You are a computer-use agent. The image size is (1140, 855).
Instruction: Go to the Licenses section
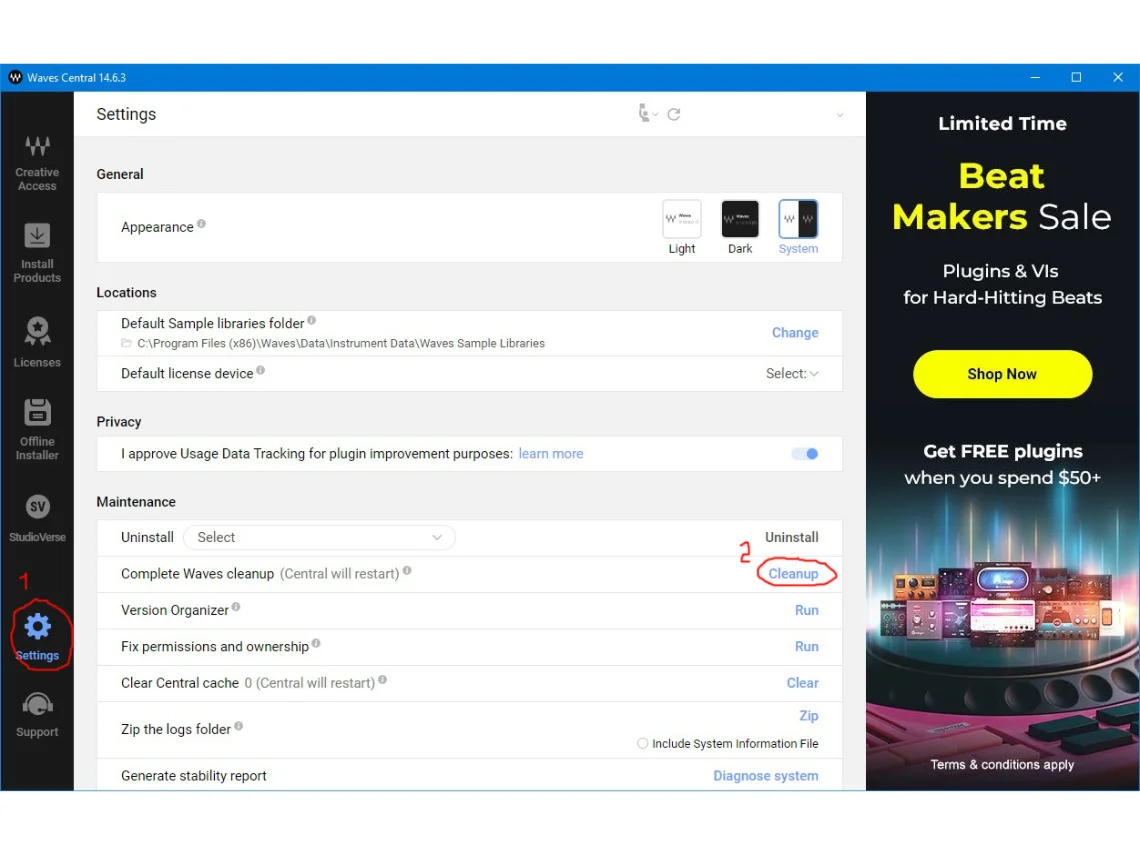pos(37,343)
